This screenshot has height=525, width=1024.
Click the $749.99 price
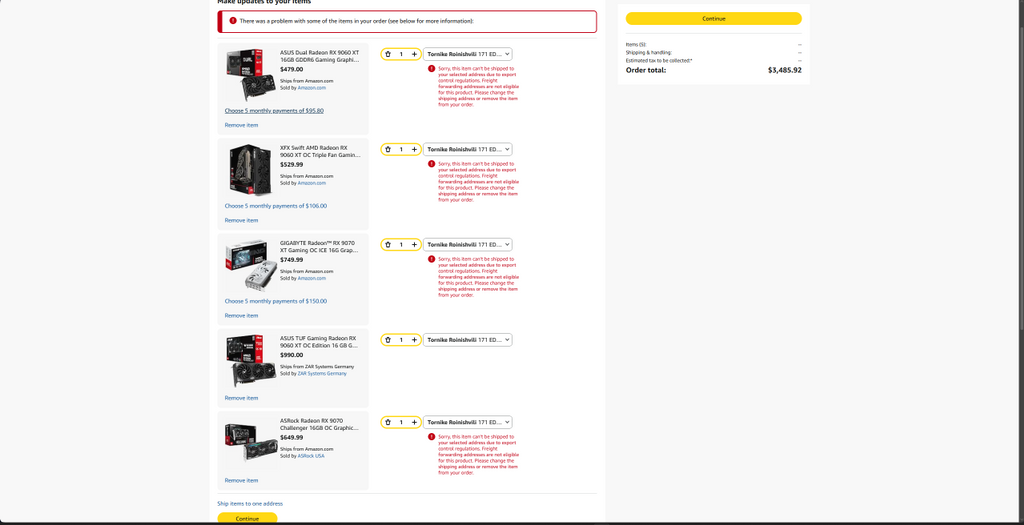click(291, 260)
